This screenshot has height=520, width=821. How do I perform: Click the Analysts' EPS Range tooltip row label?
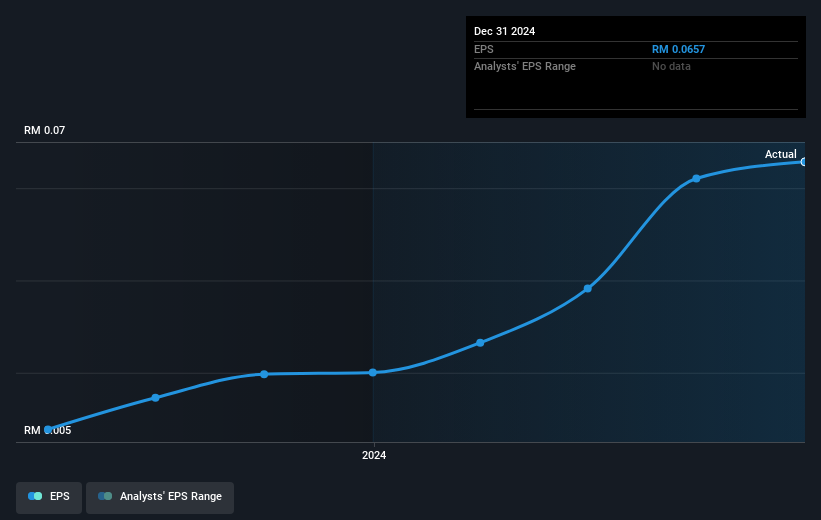click(525, 67)
